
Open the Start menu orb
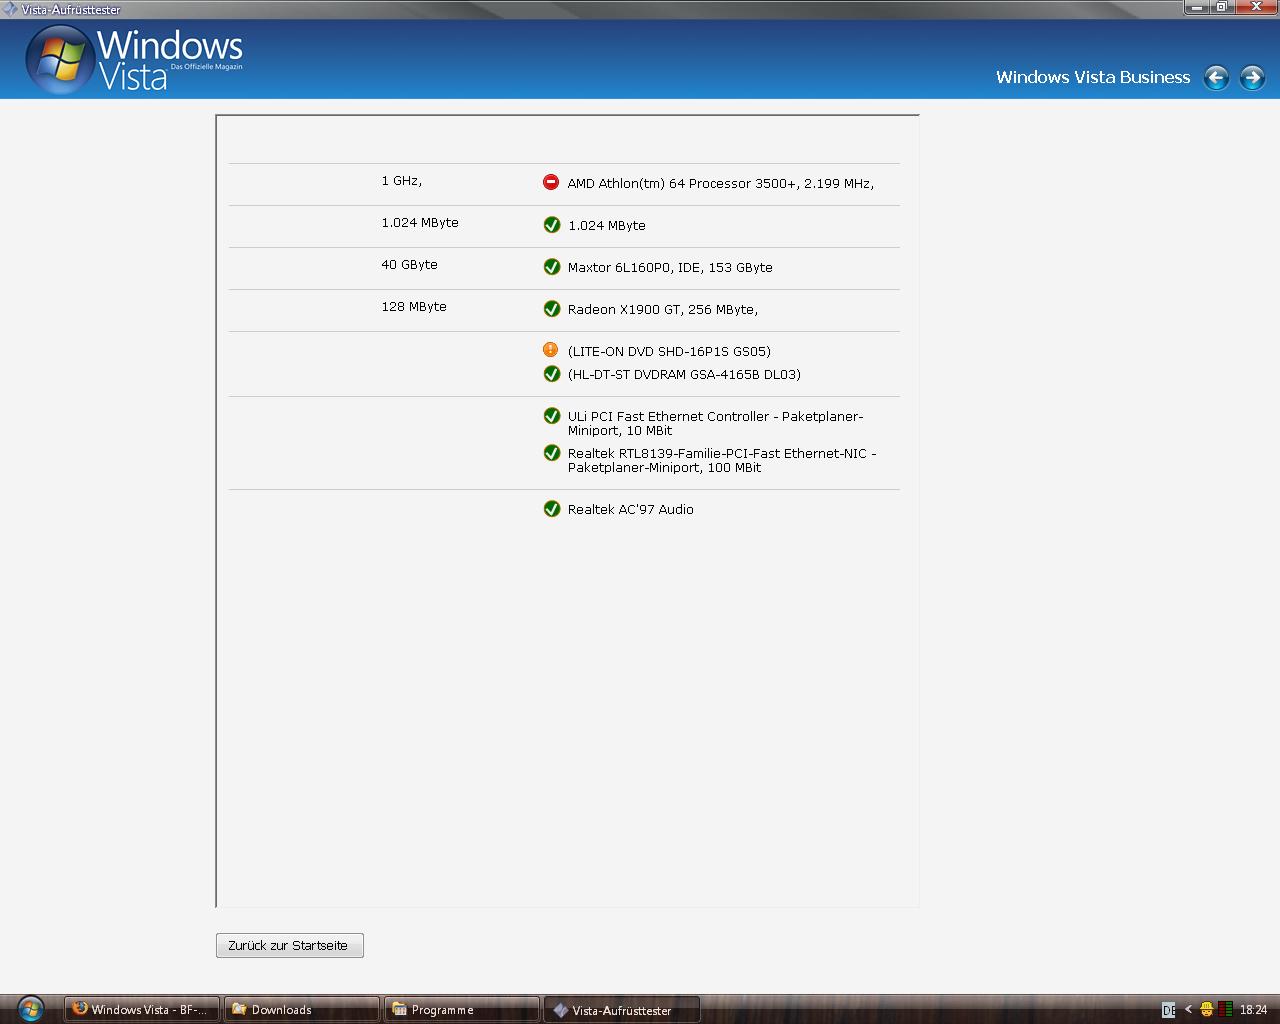[30, 1008]
